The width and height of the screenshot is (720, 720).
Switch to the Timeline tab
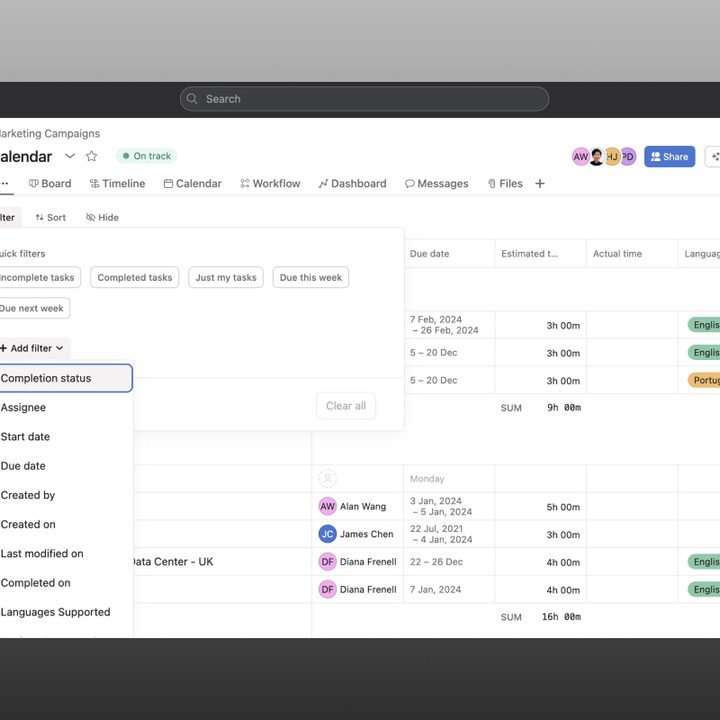click(x=118, y=184)
